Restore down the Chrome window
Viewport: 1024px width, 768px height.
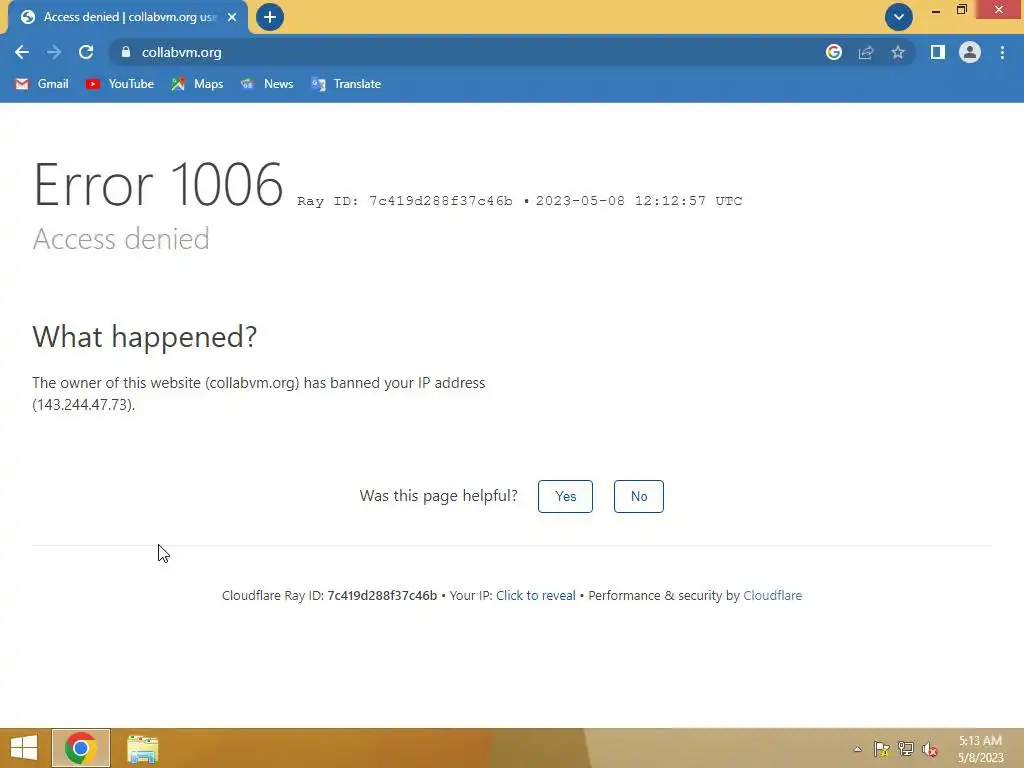click(x=961, y=10)
